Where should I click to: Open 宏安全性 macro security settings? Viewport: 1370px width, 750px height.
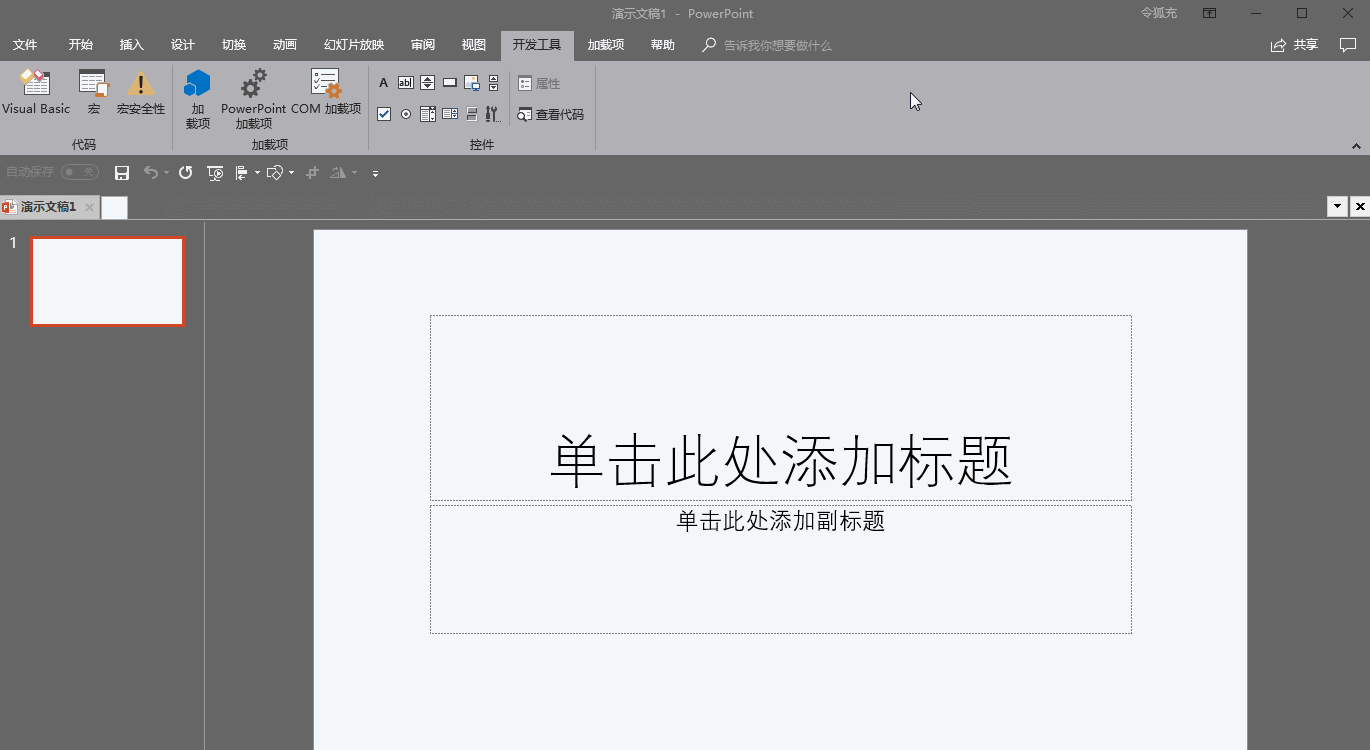click(x=140, y=95)
